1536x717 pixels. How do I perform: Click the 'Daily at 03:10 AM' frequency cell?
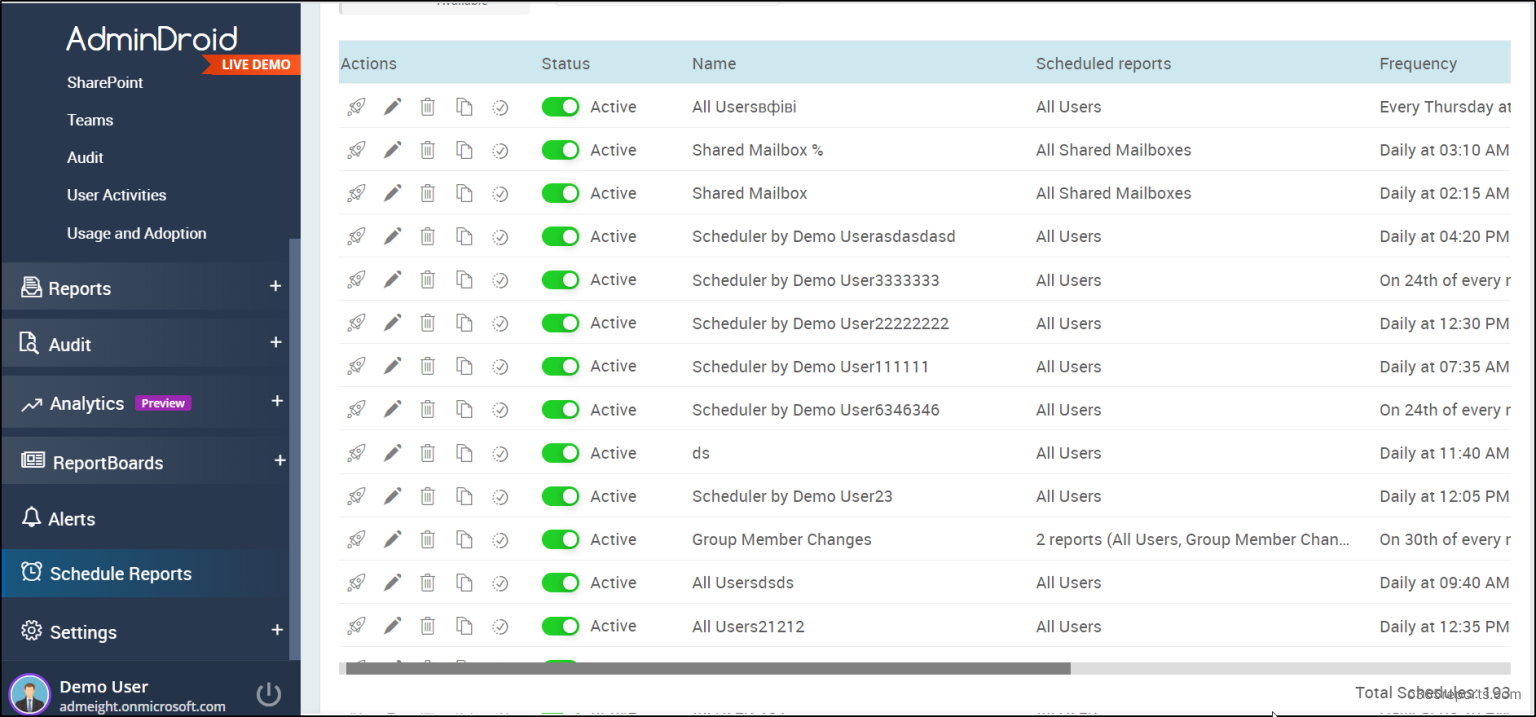[1444, 150]
